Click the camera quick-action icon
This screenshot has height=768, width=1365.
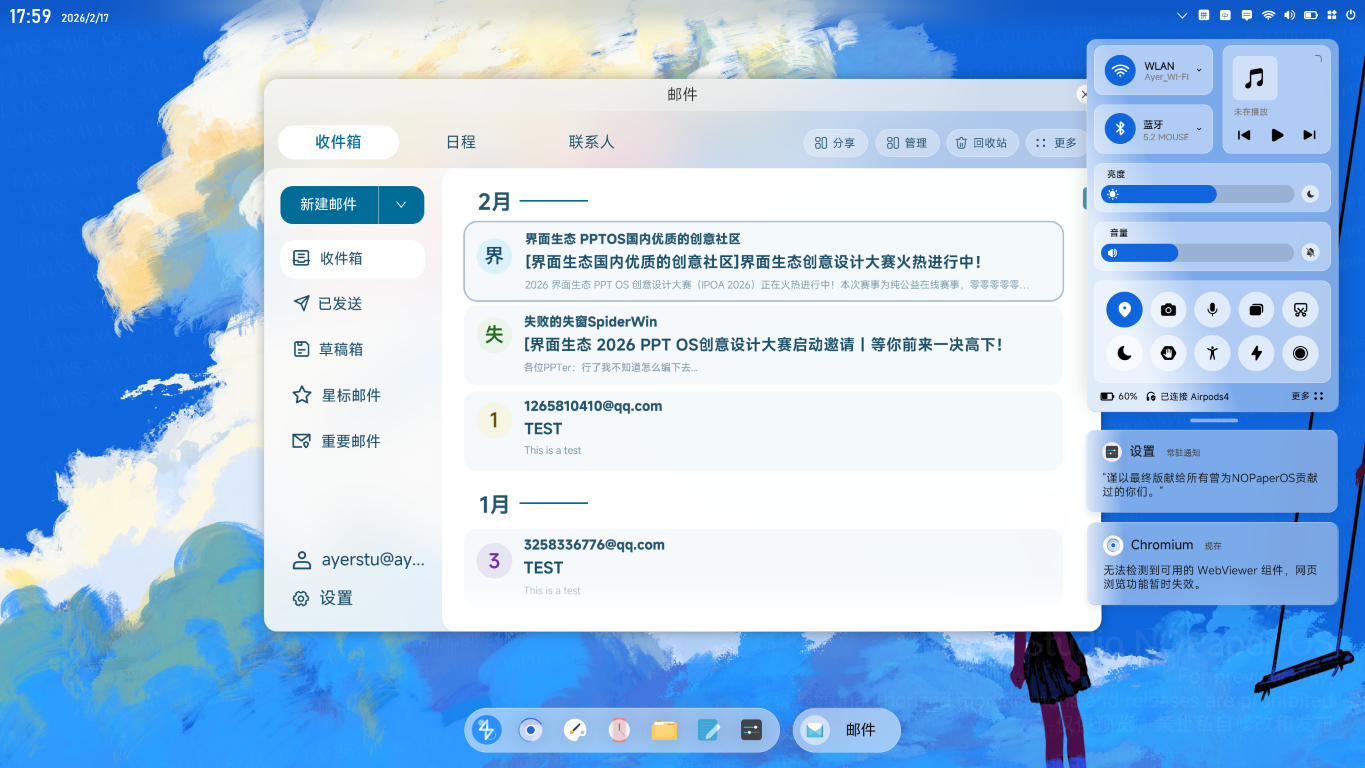(1168, 310)
